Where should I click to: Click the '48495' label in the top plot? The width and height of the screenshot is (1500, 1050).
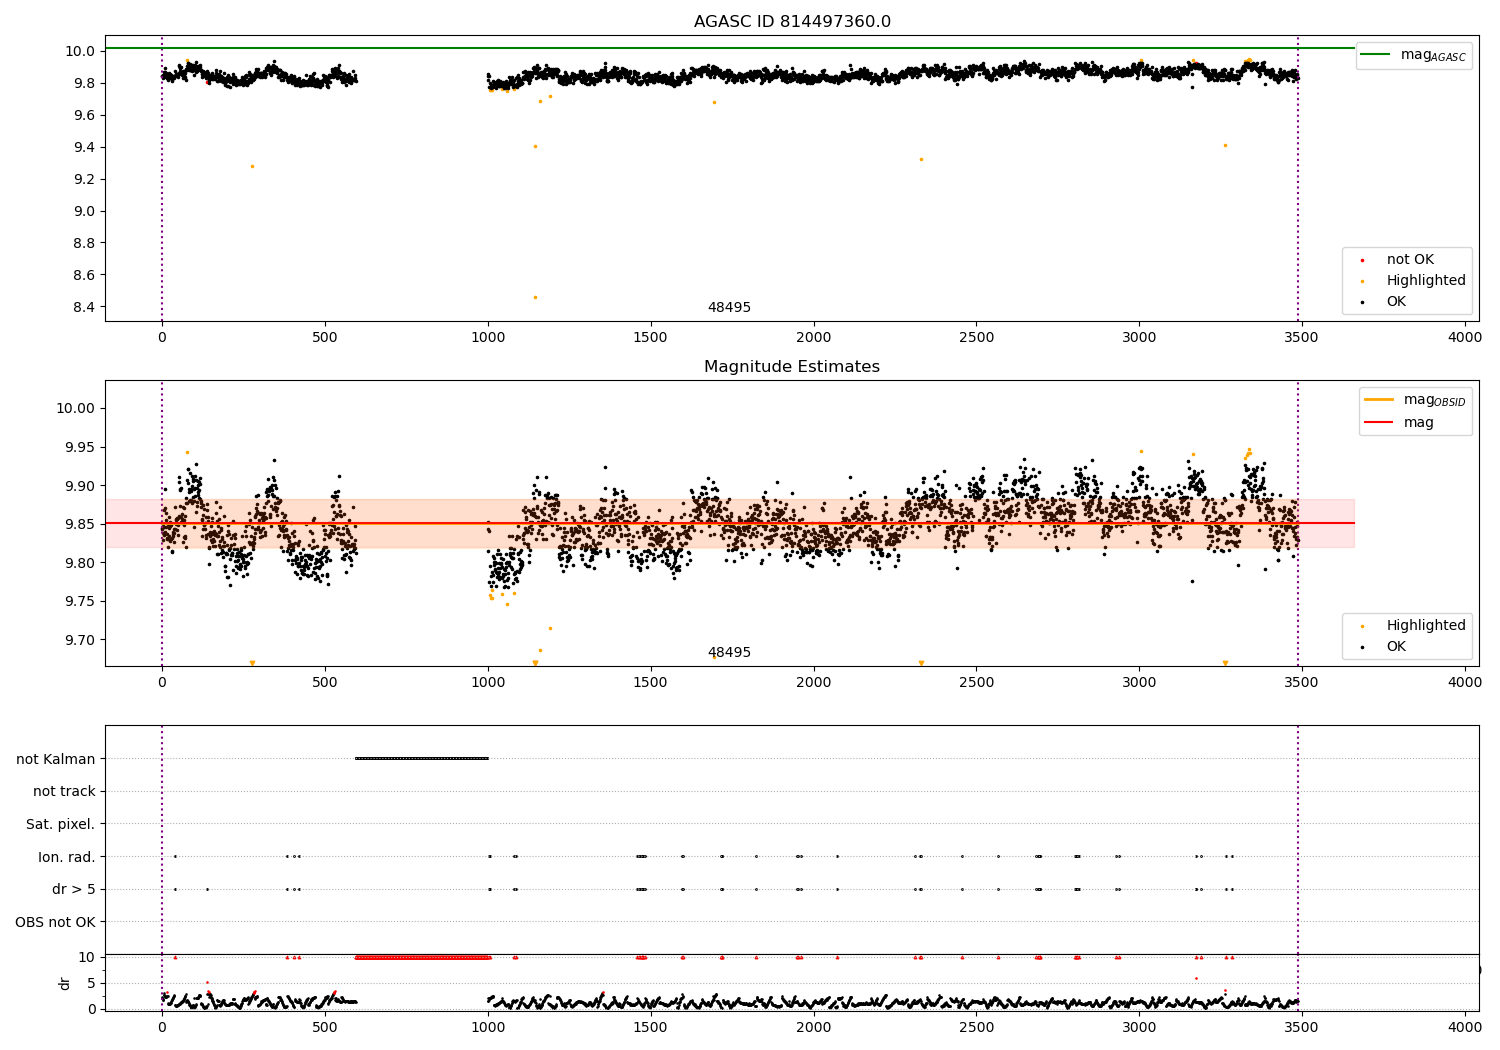729,308
